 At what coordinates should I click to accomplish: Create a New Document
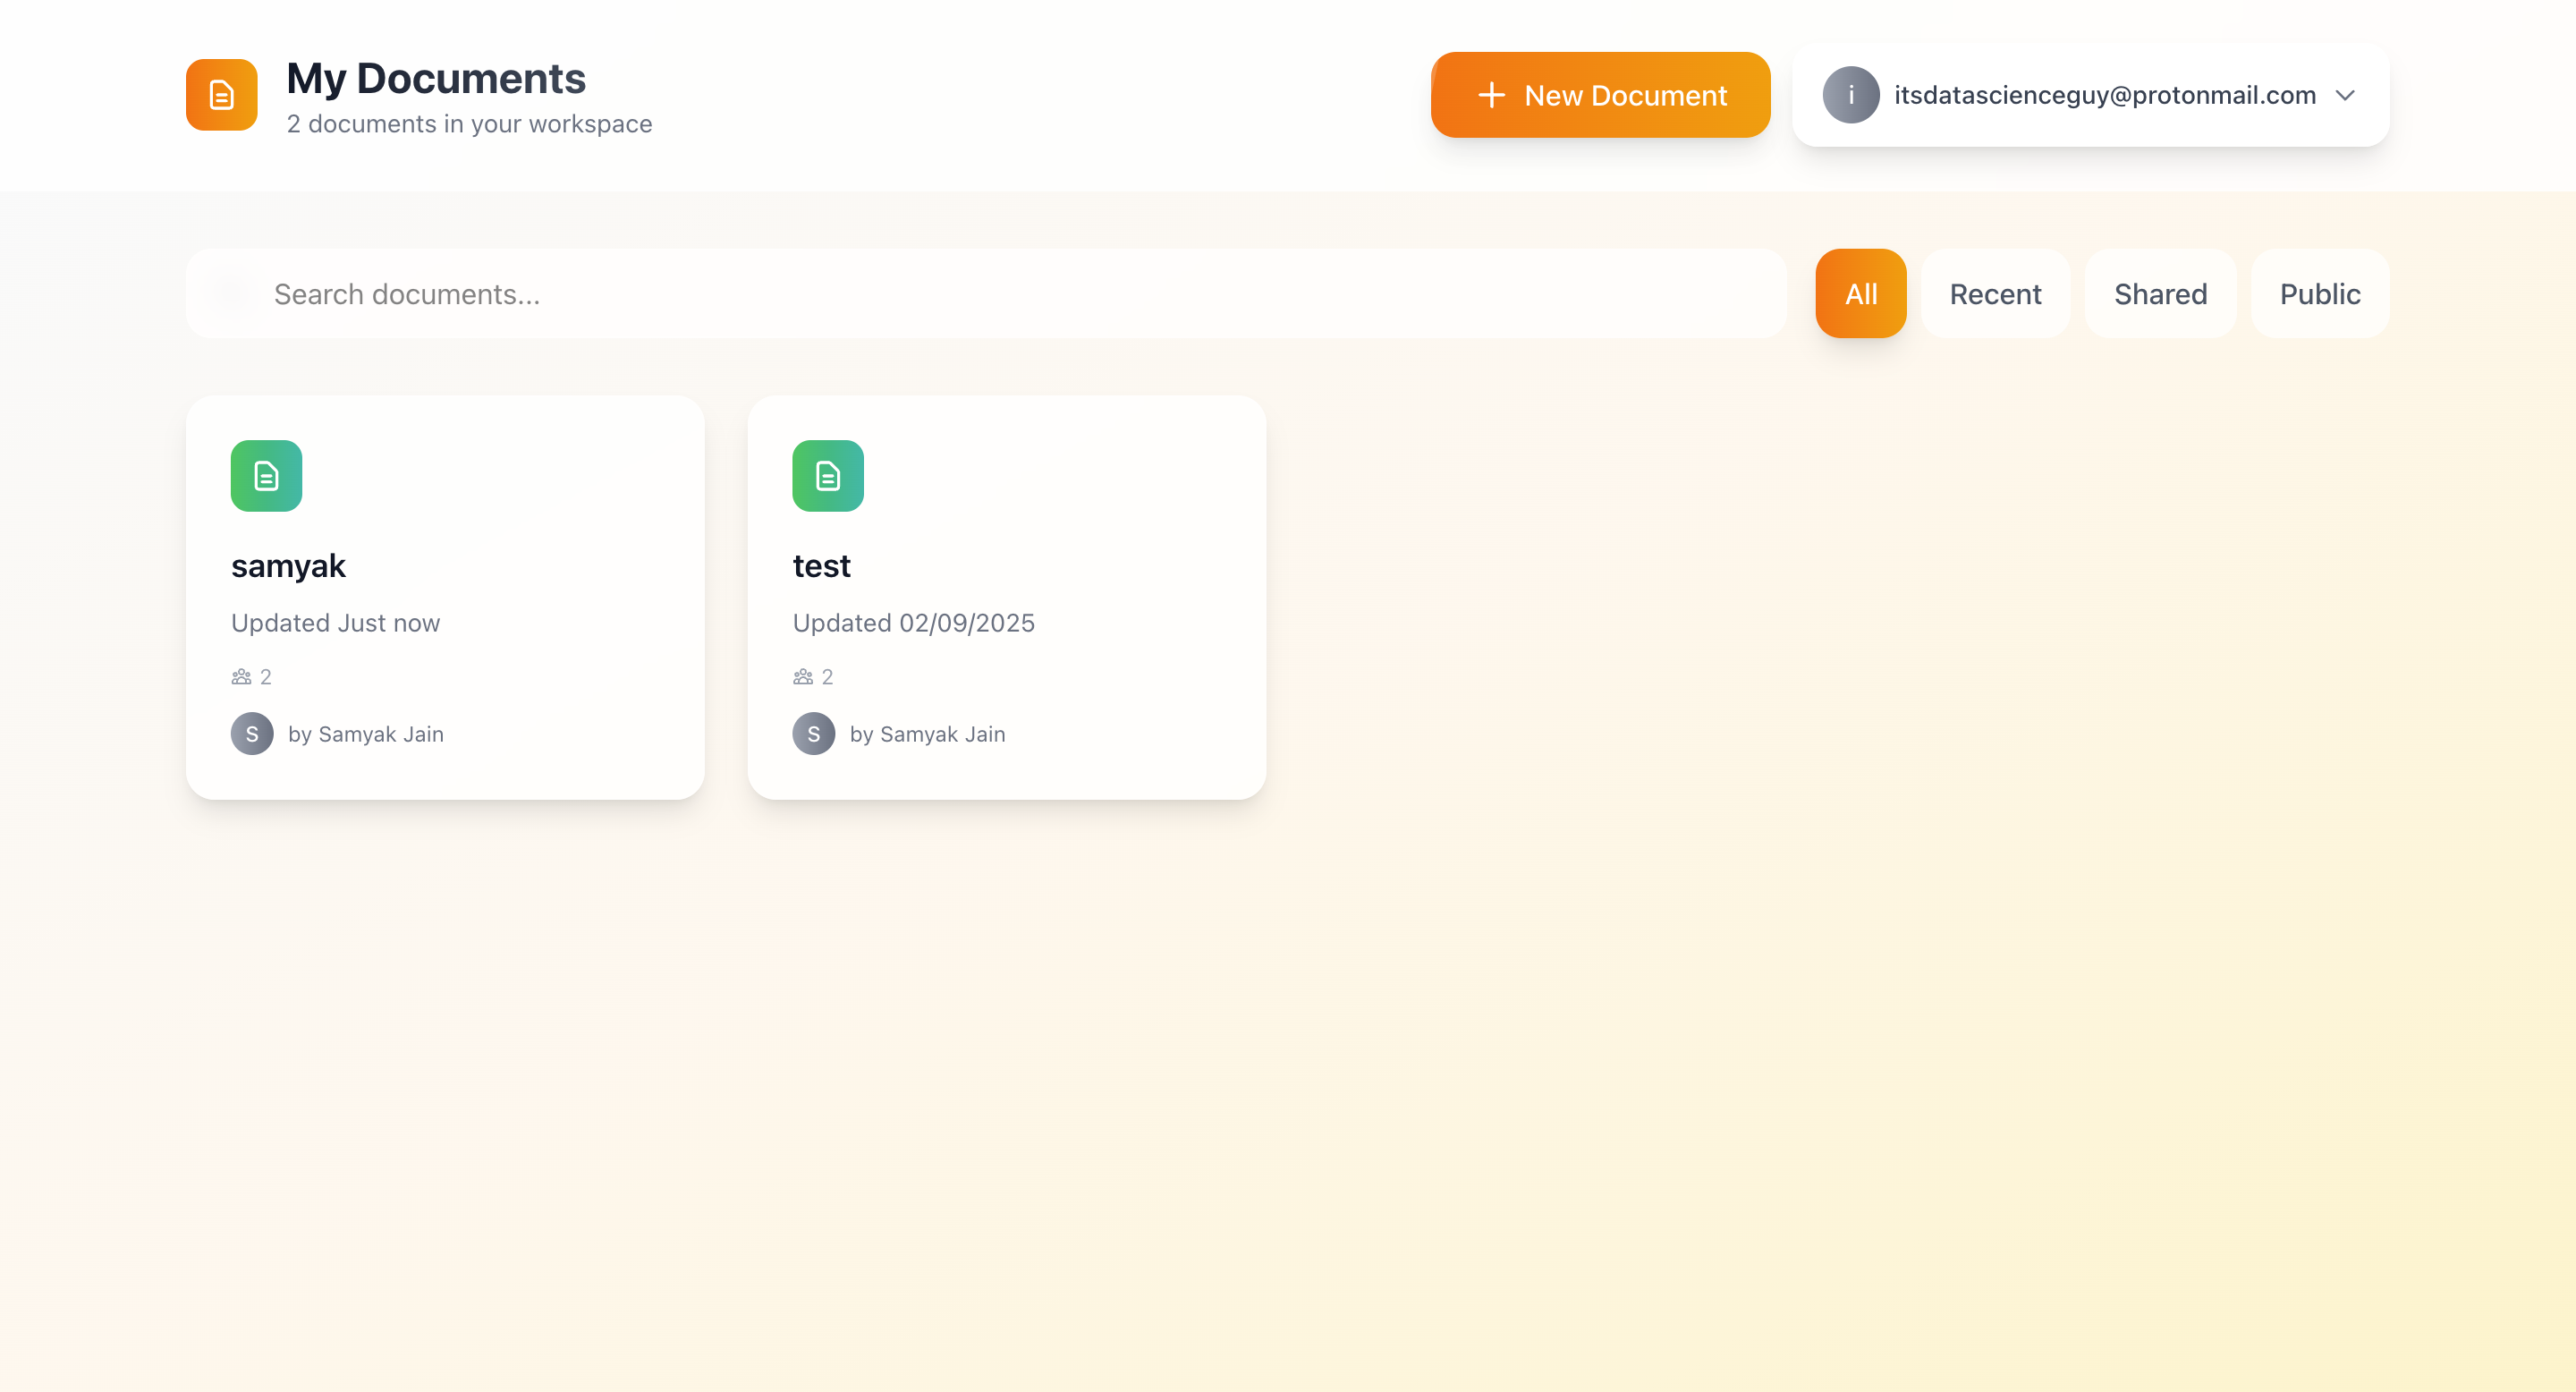coord(1624,95)
